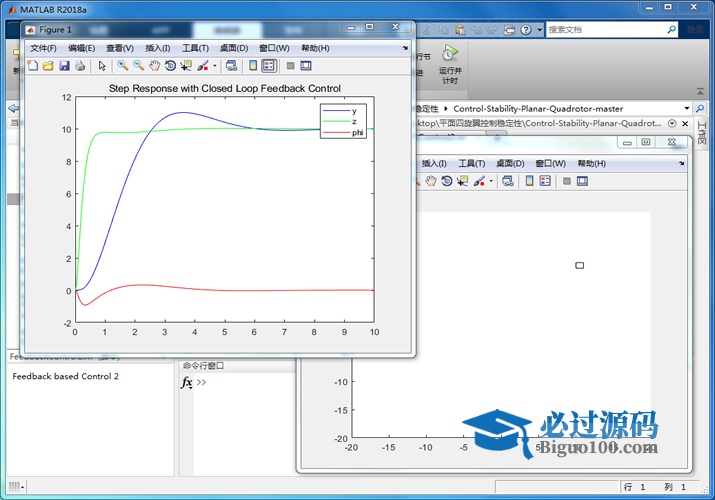
Task: Toggle the Insert Legend button in Figure 1
Action: click(268, 66)
